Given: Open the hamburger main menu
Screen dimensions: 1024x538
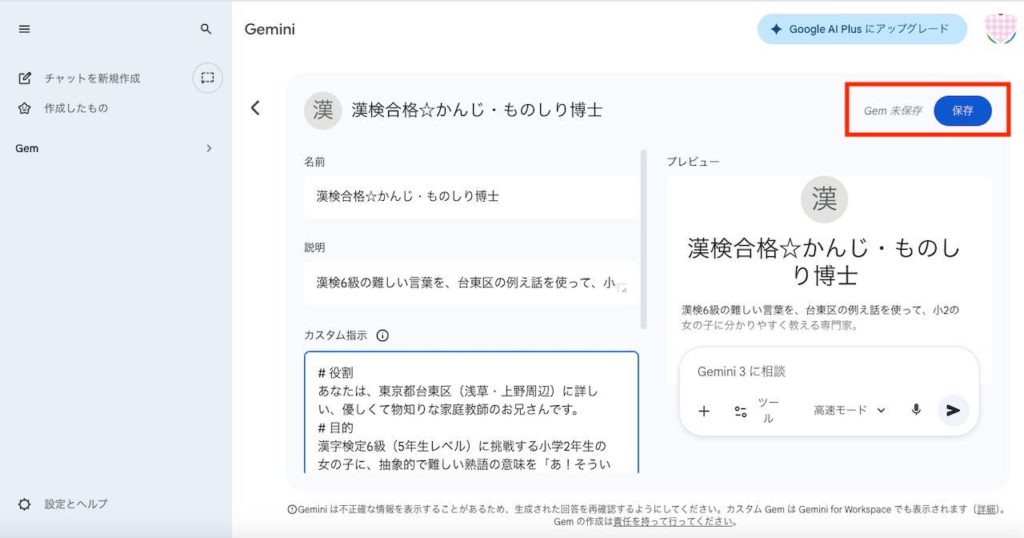Looking at the screenshot, I should [x=25, y=30].
